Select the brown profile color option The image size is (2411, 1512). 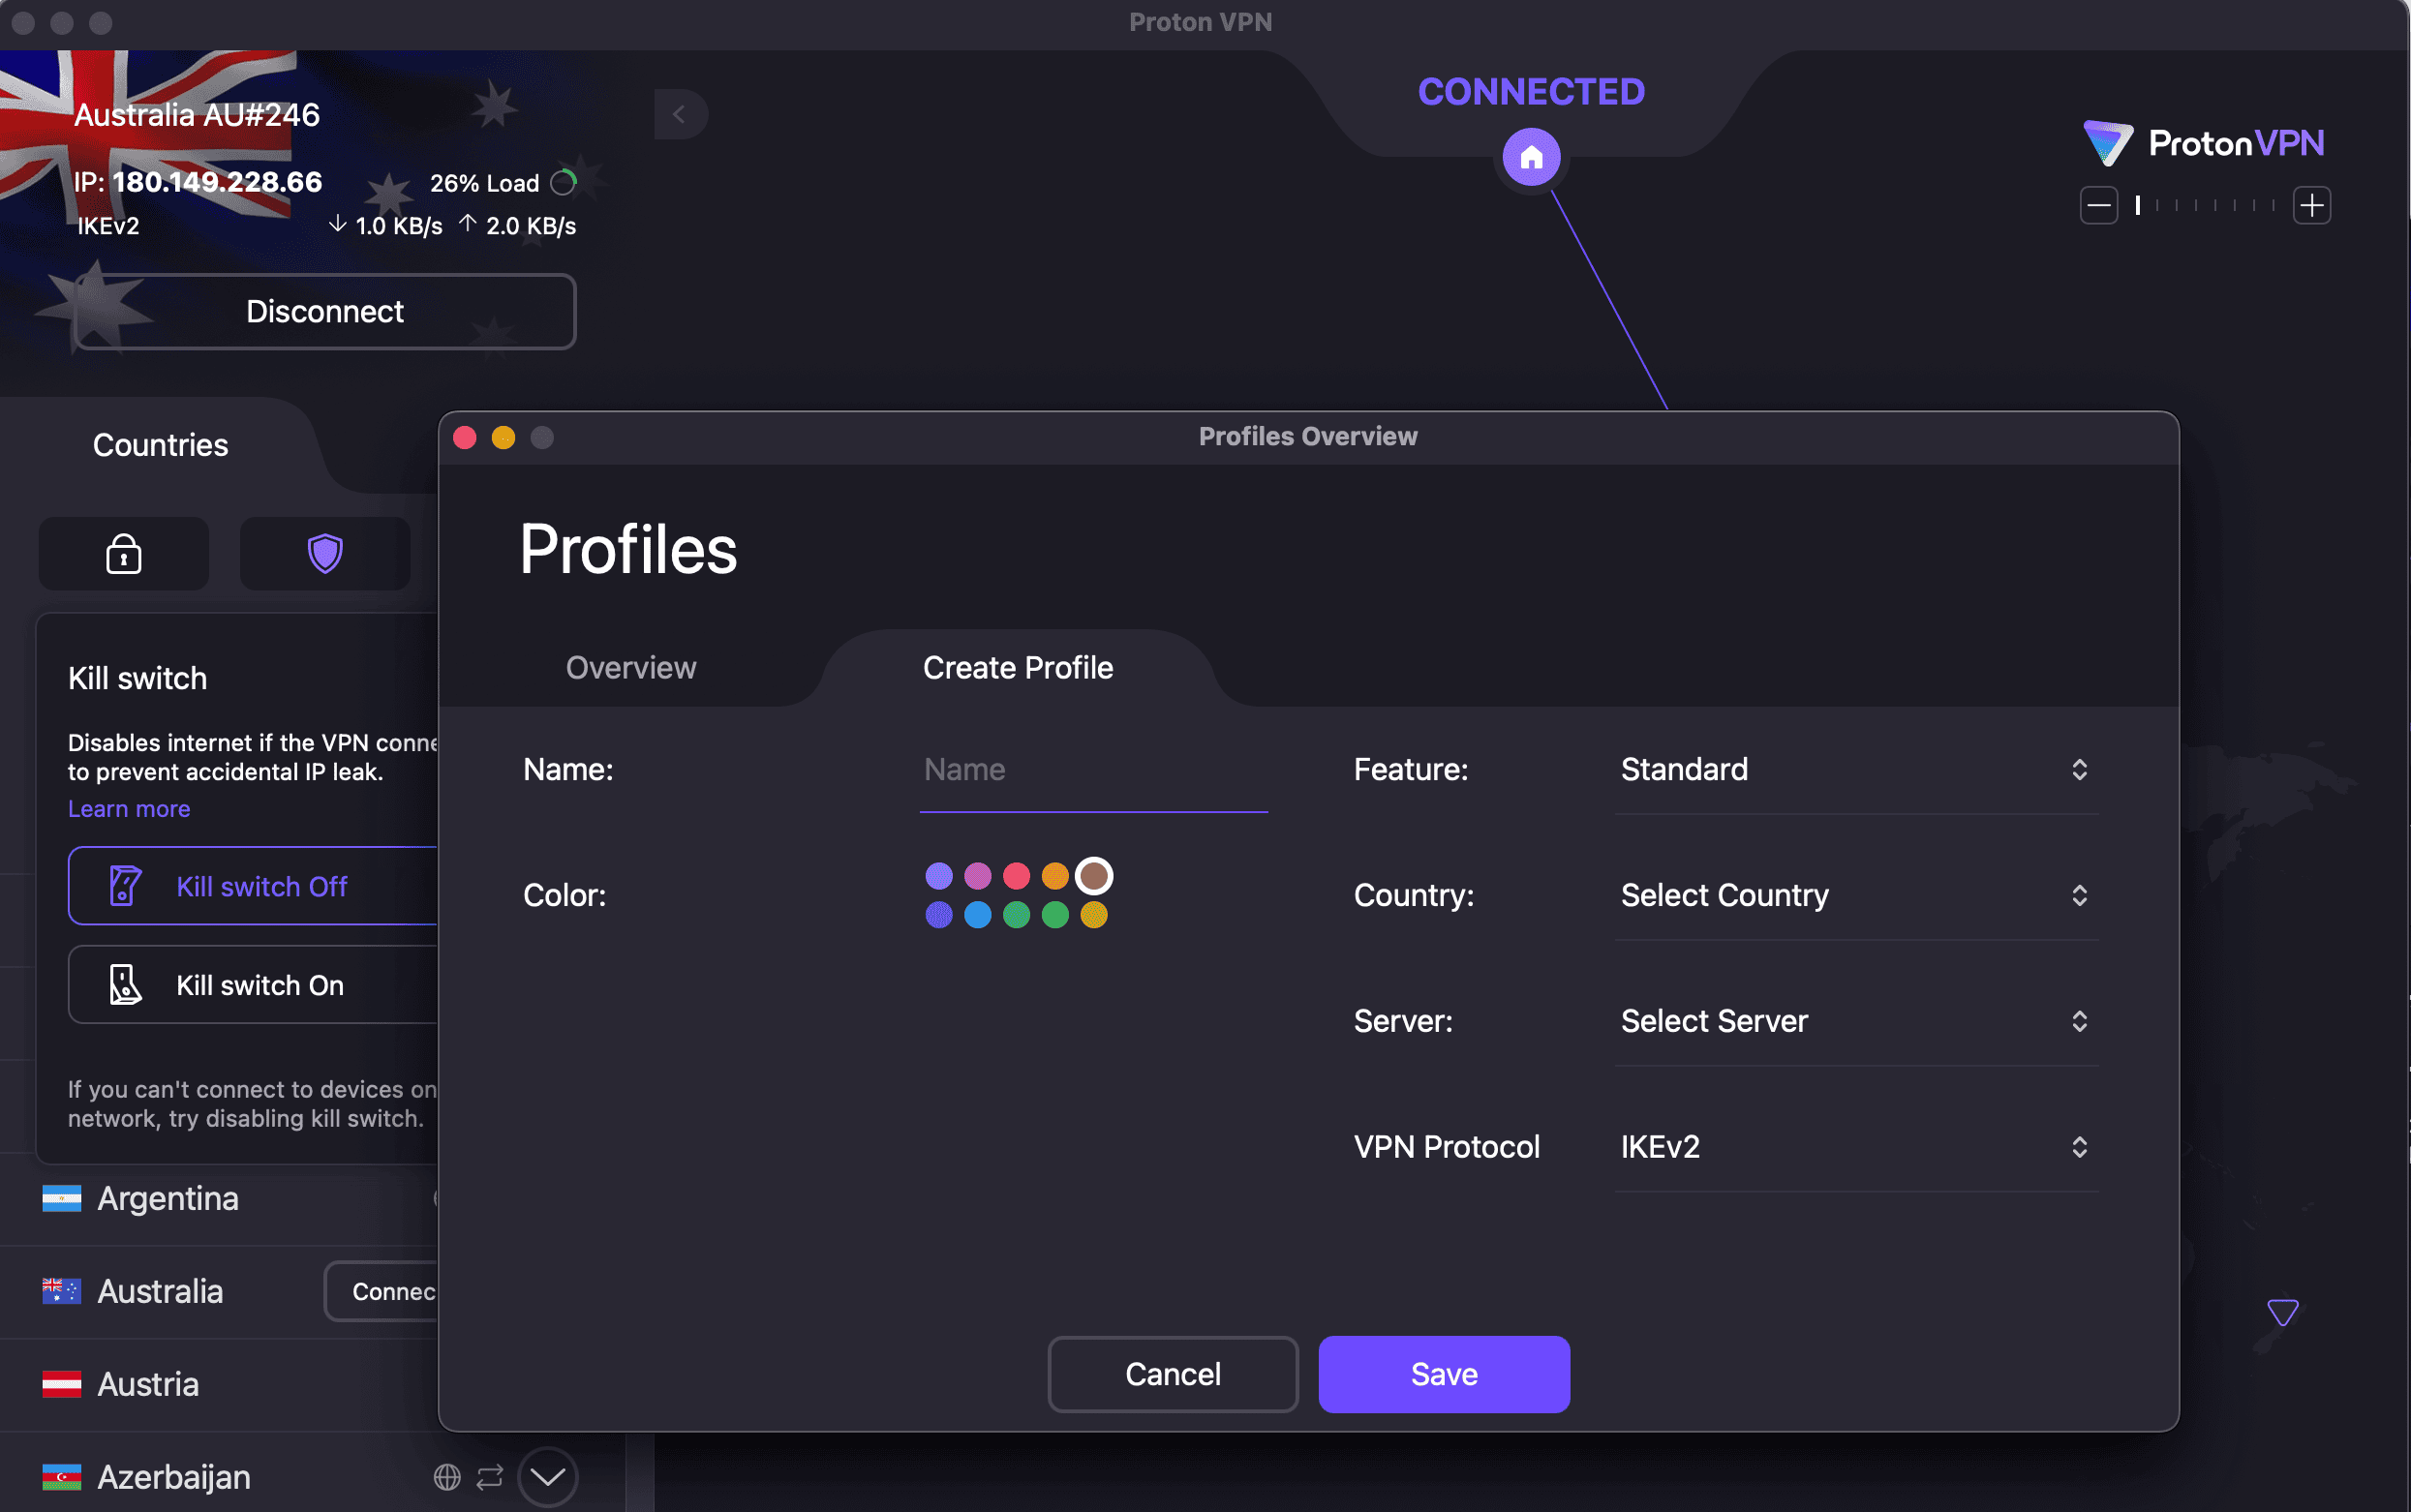1094,876
